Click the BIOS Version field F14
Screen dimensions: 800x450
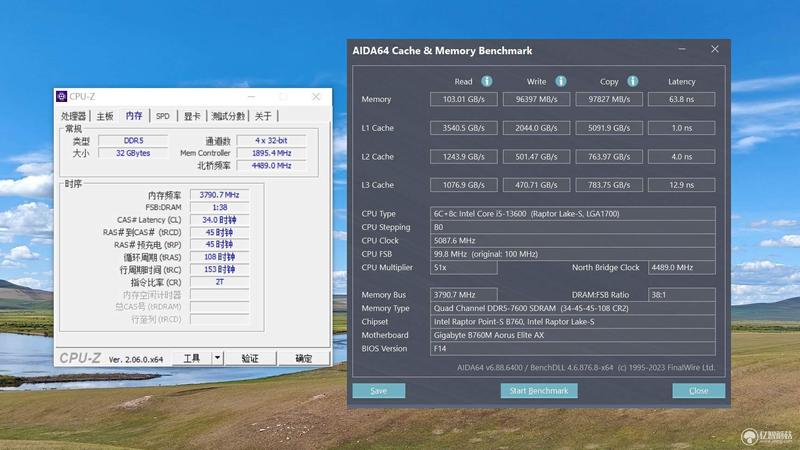572,348
